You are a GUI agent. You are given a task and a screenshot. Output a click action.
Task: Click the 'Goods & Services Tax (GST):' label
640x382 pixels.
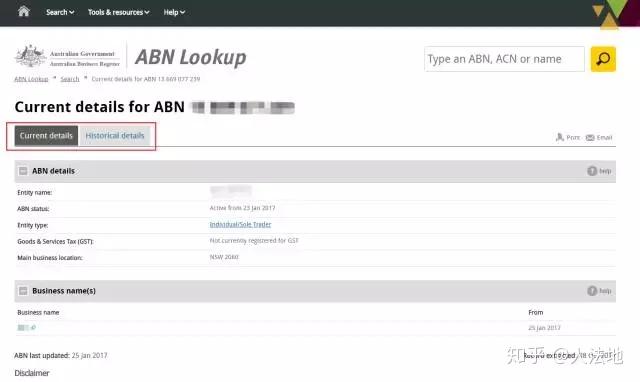tap(55, 242)
